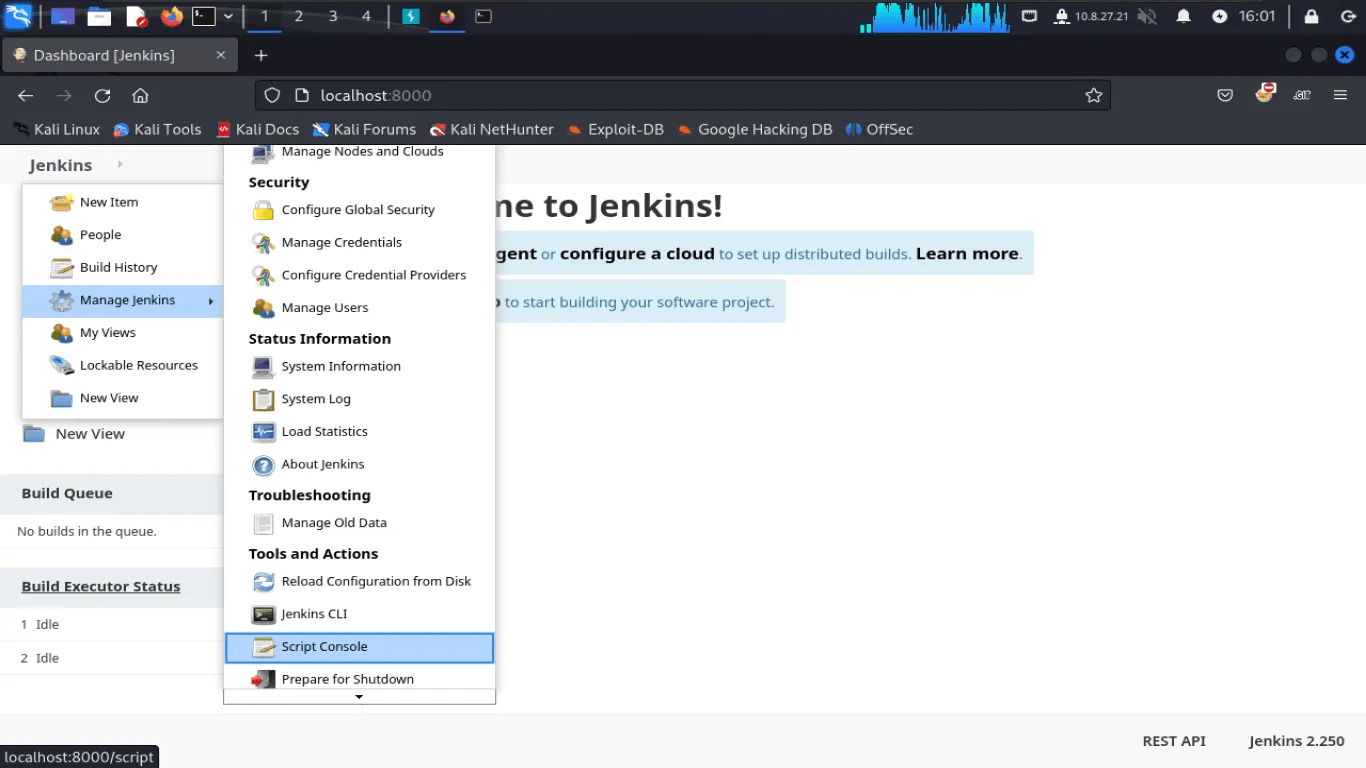Click the People icon in popup menu
The height and width of the screenshot is (768, 1366).
click(x=62, y=235)
